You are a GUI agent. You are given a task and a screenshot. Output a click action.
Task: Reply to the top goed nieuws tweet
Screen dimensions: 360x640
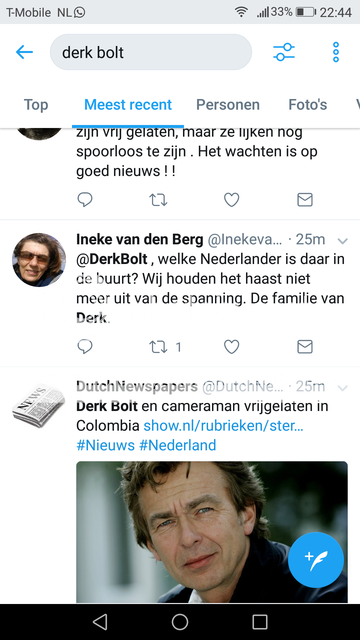click(85, 200)
